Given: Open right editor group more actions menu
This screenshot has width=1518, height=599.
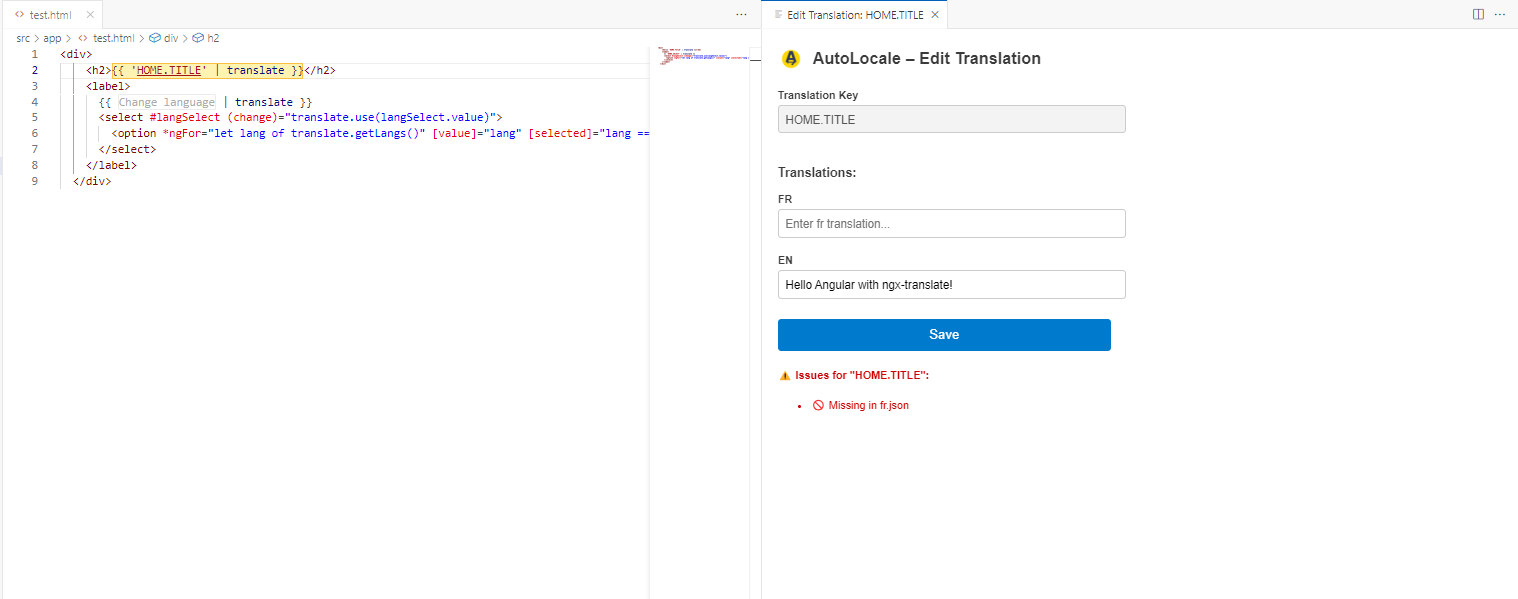Looking at the screenshot, I should 1500,15.
